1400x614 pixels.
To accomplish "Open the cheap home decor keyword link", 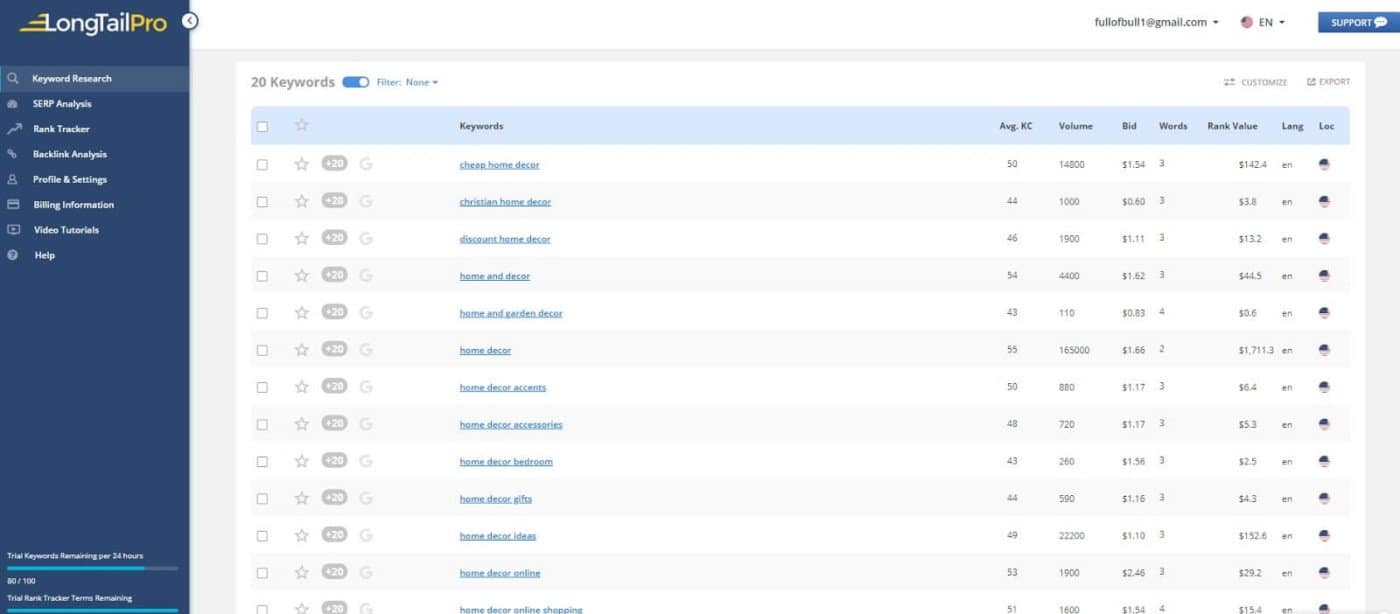I will point(499,164).
